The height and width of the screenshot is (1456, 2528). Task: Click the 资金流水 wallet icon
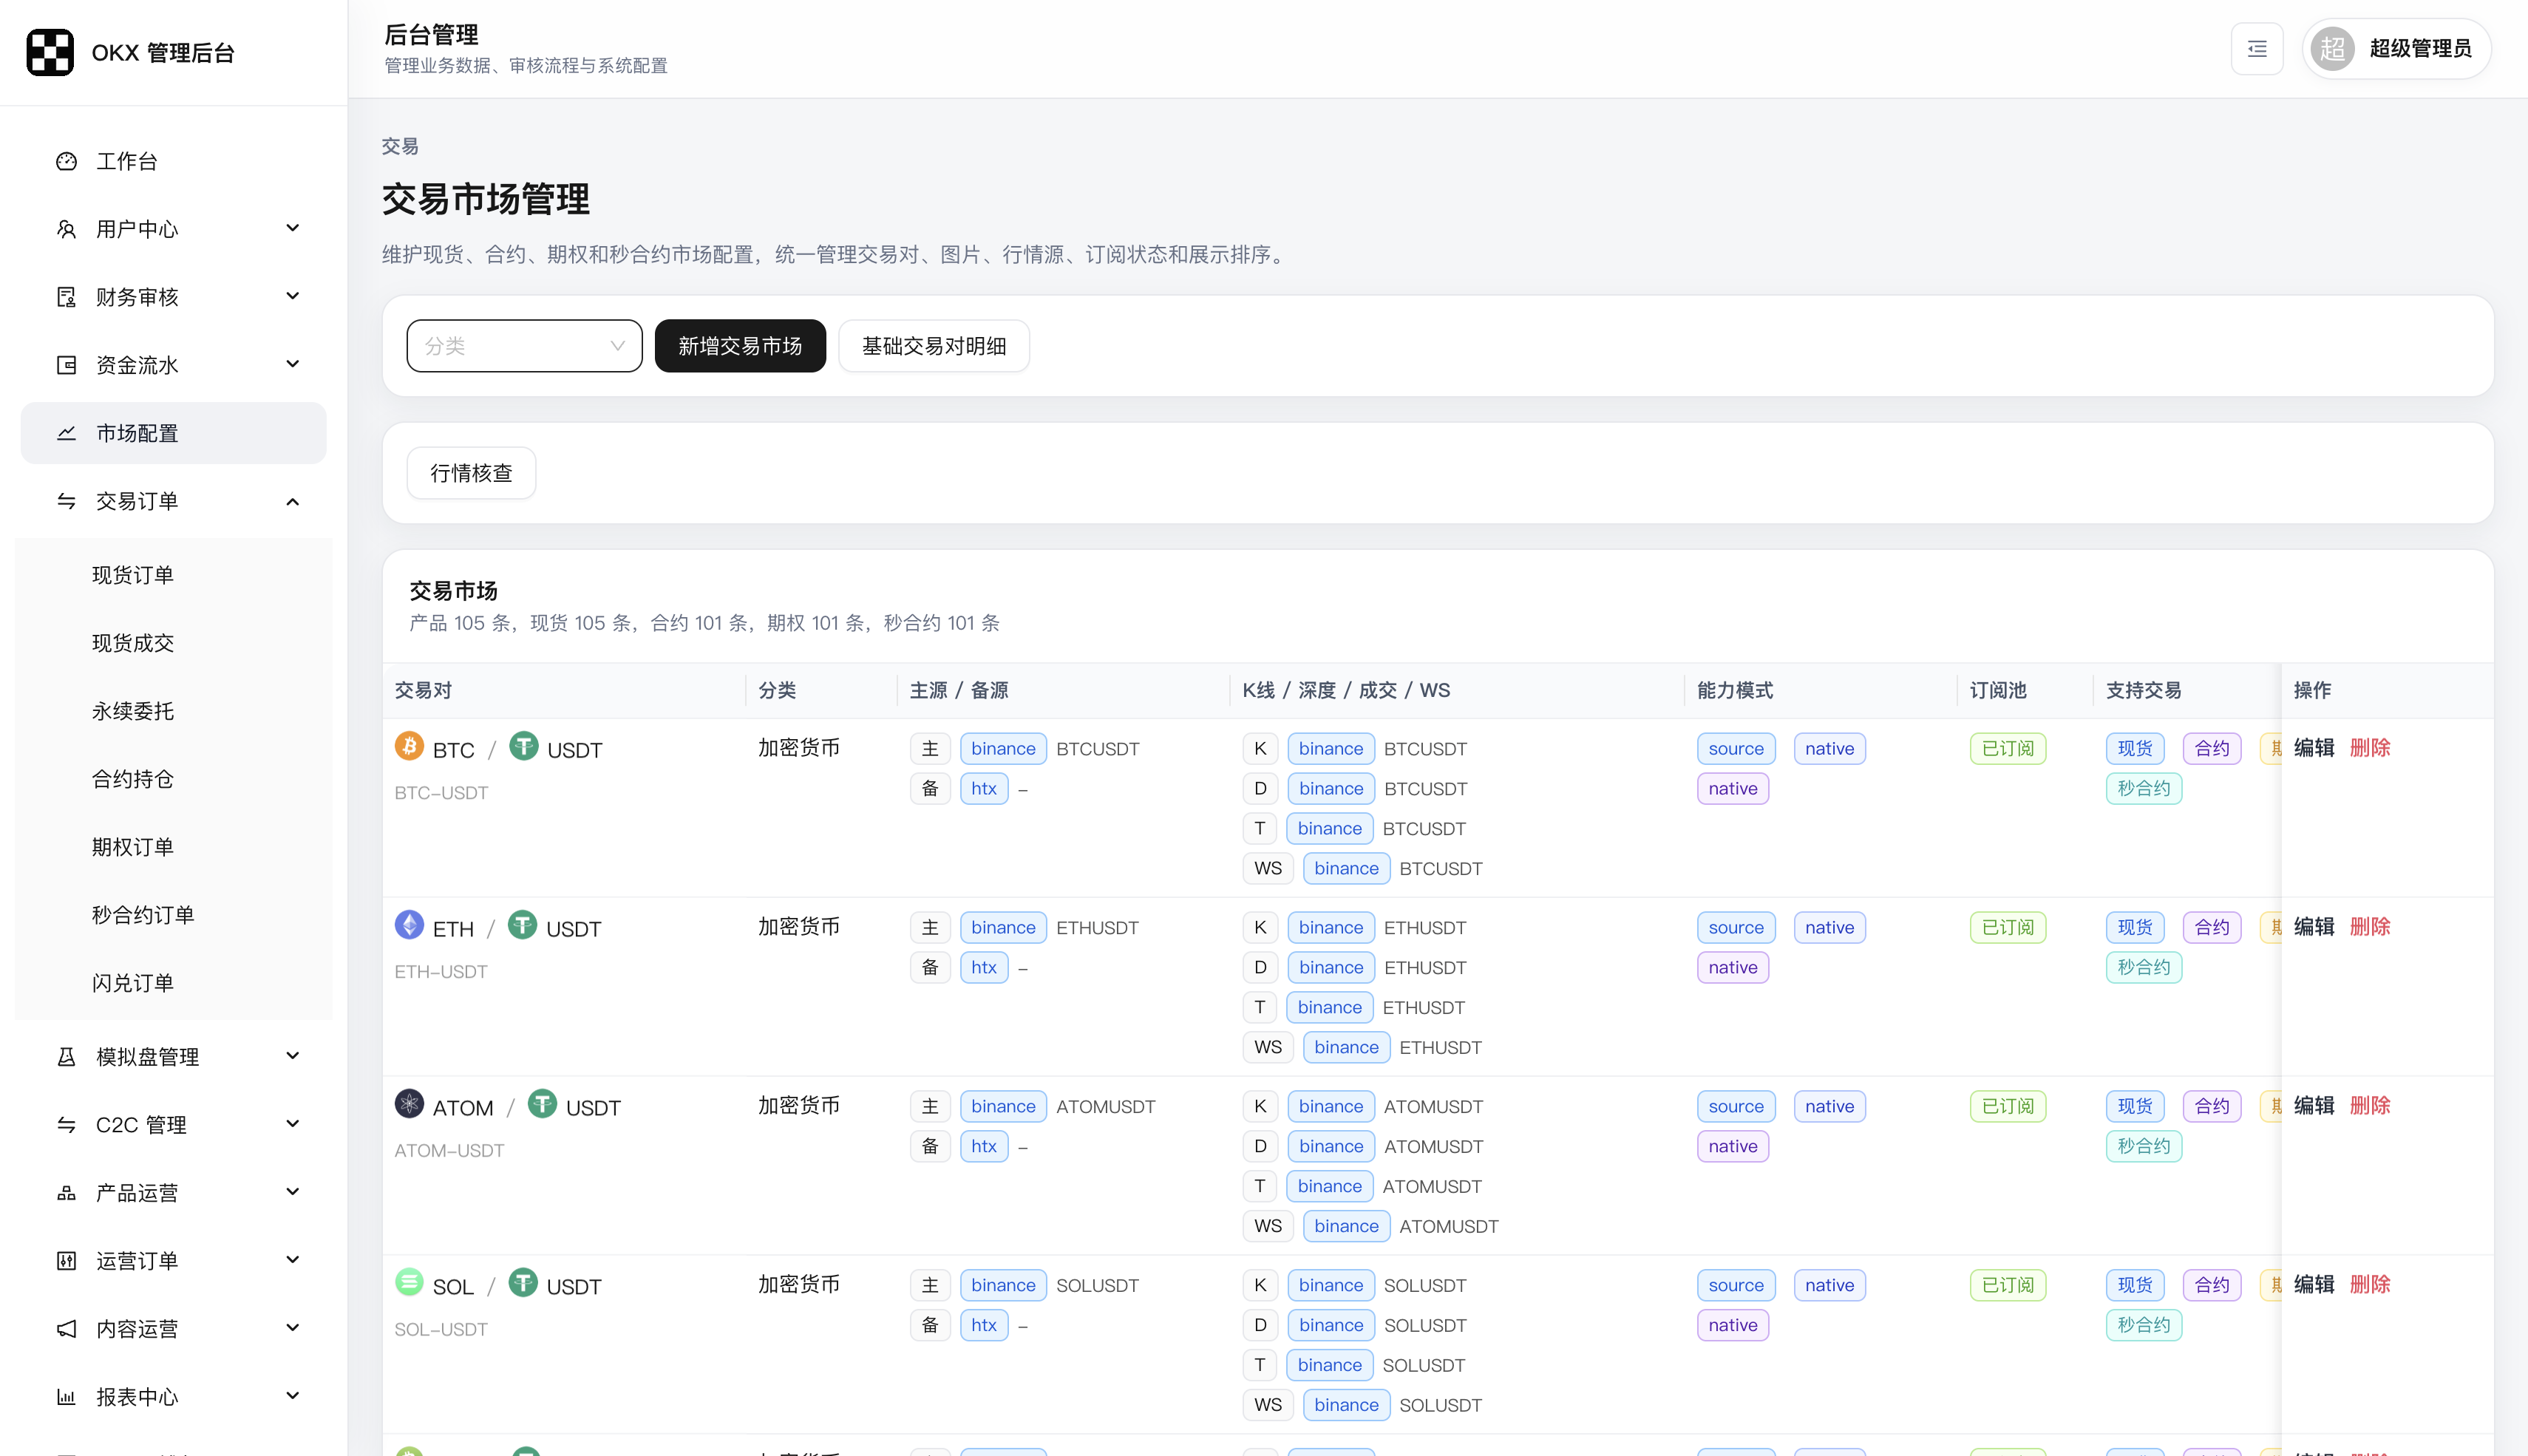pos(66,365)
